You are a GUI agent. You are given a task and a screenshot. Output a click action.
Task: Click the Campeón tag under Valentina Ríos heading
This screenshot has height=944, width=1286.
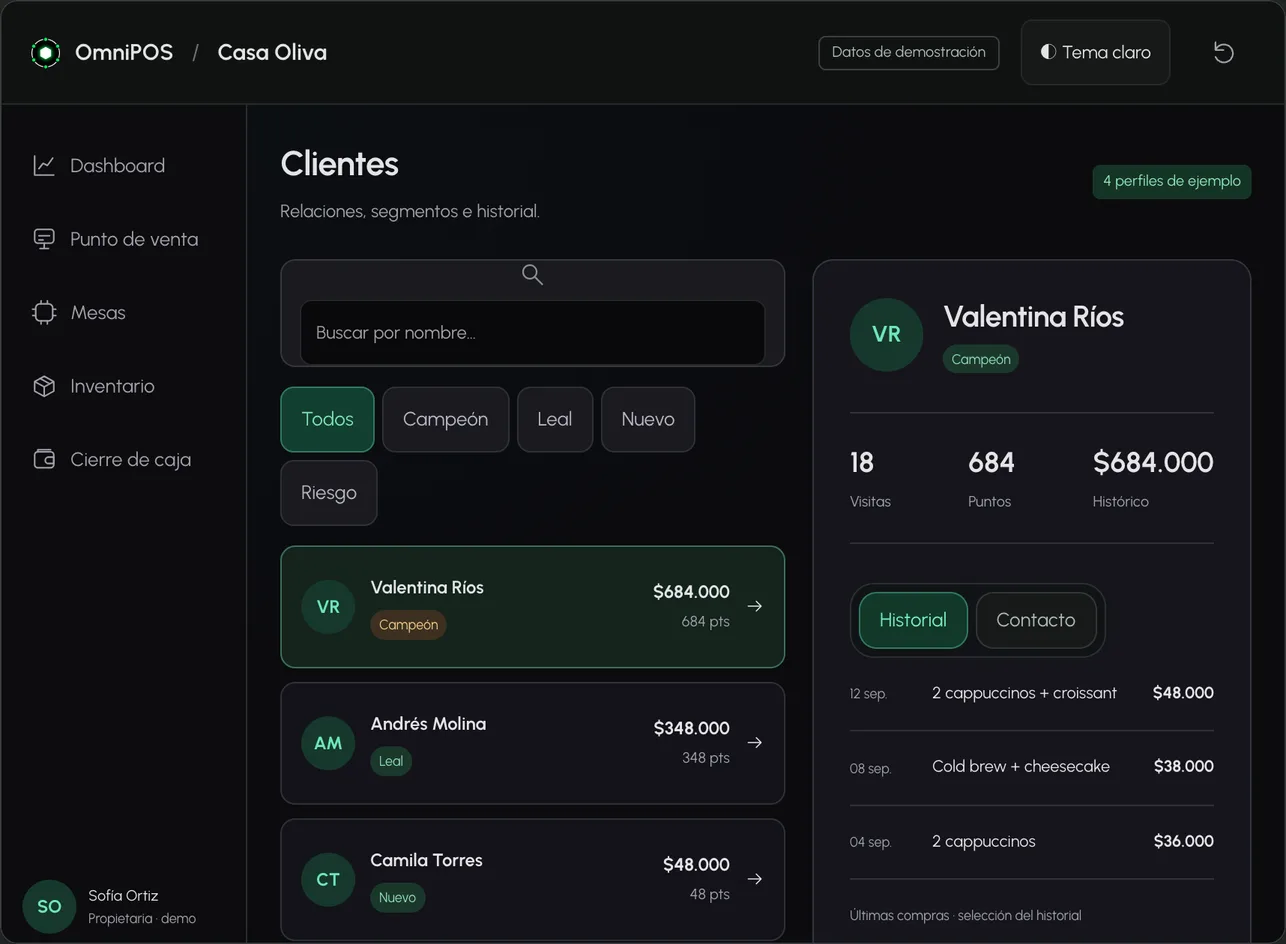980,359
